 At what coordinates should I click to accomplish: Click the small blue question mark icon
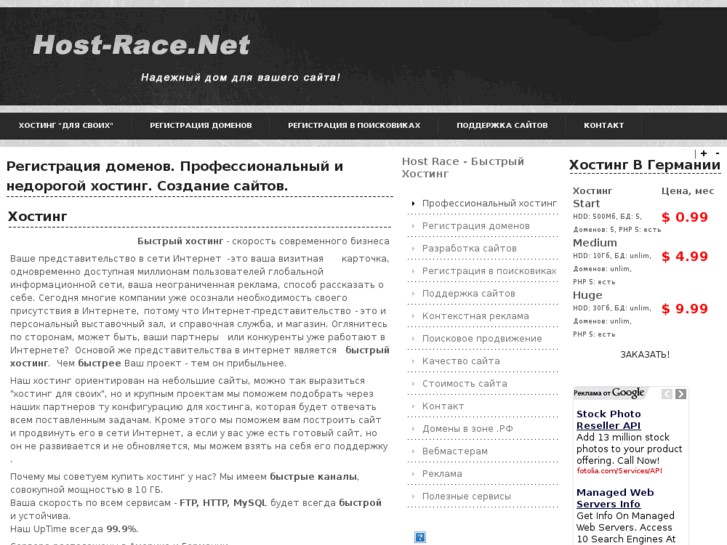pos(420,538)
